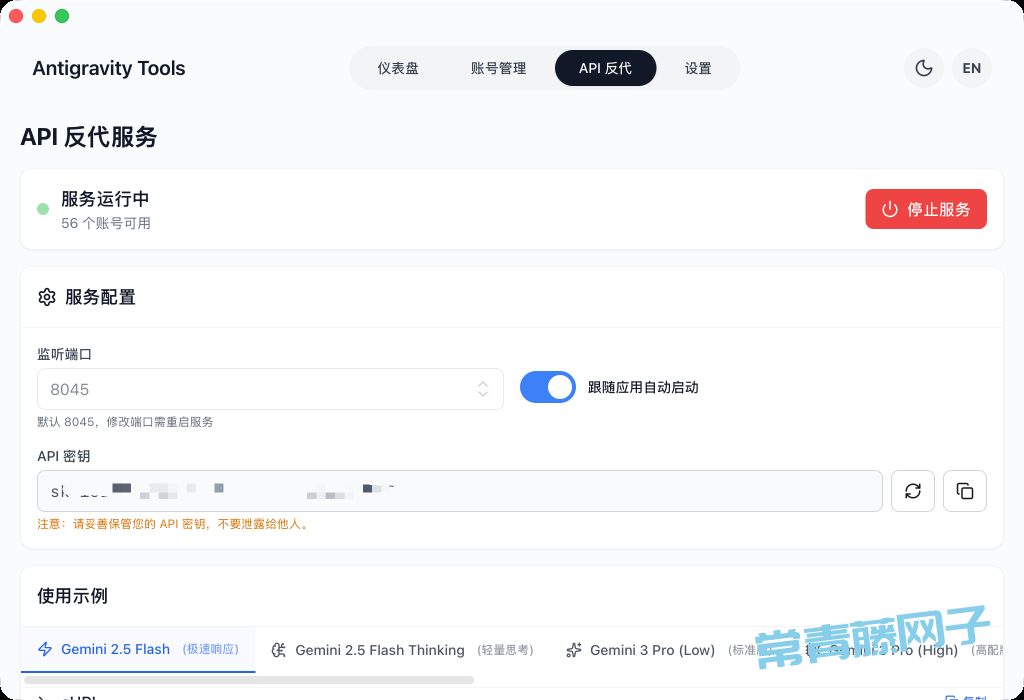Click the gear icon beside 服务配置

click(47, 297)
